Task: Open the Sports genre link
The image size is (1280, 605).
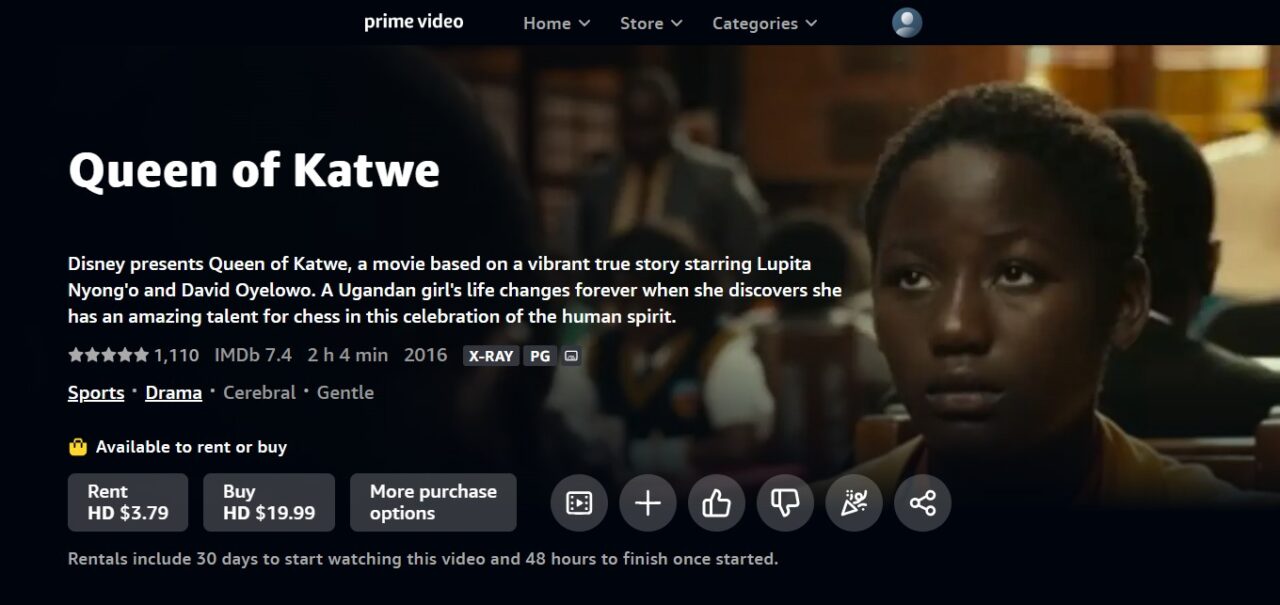Action: [96, 393]
